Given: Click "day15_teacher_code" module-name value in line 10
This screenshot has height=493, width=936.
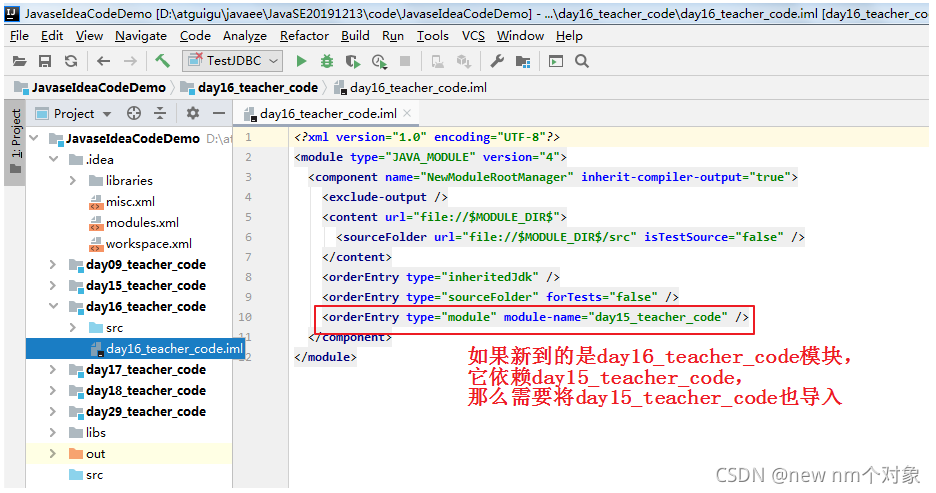Looking at the screenshot, I should click(658, 317).
